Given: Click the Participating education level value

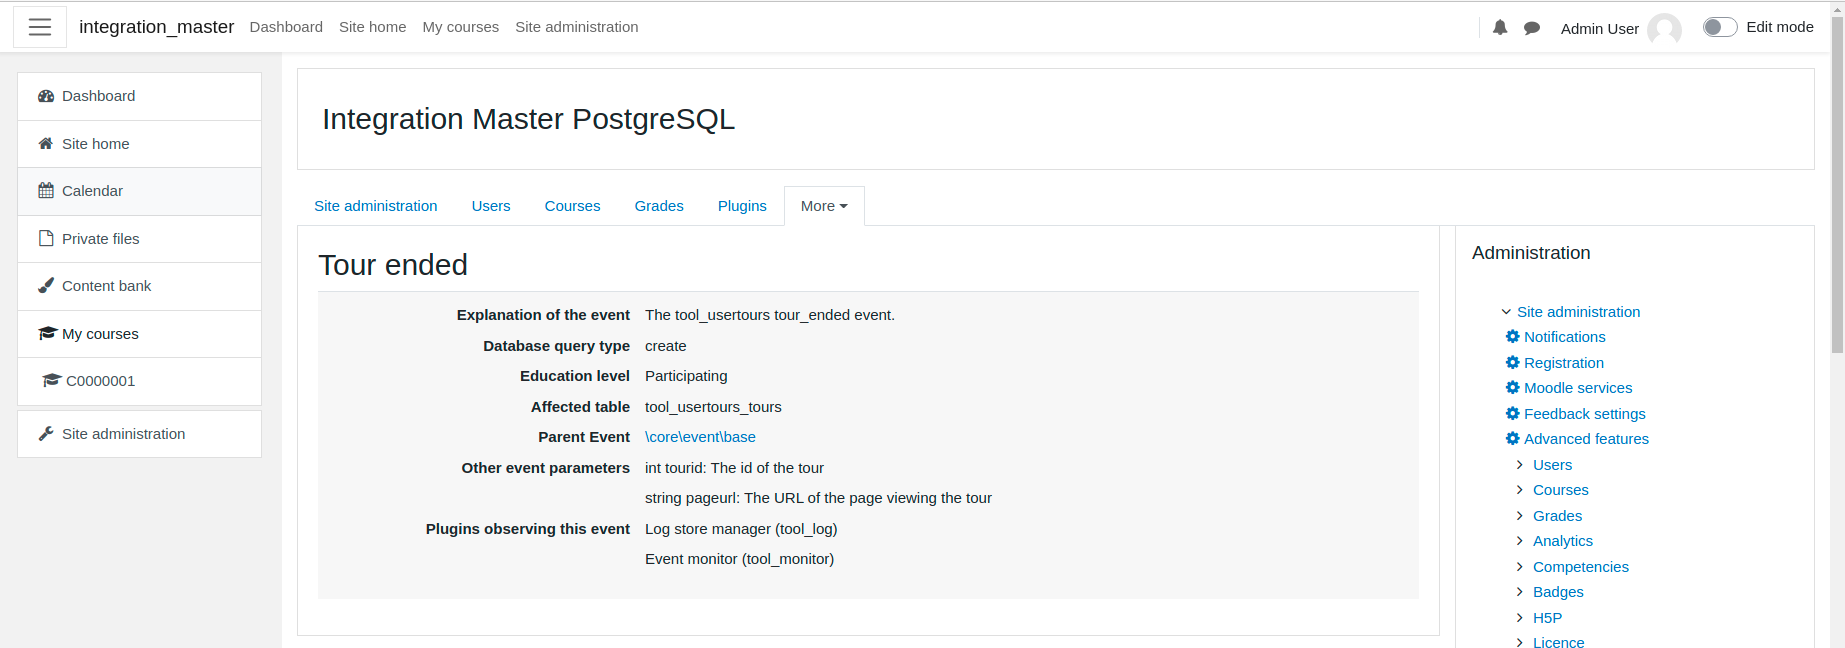Looking at the screenshot, I should [x=686, y=376].
